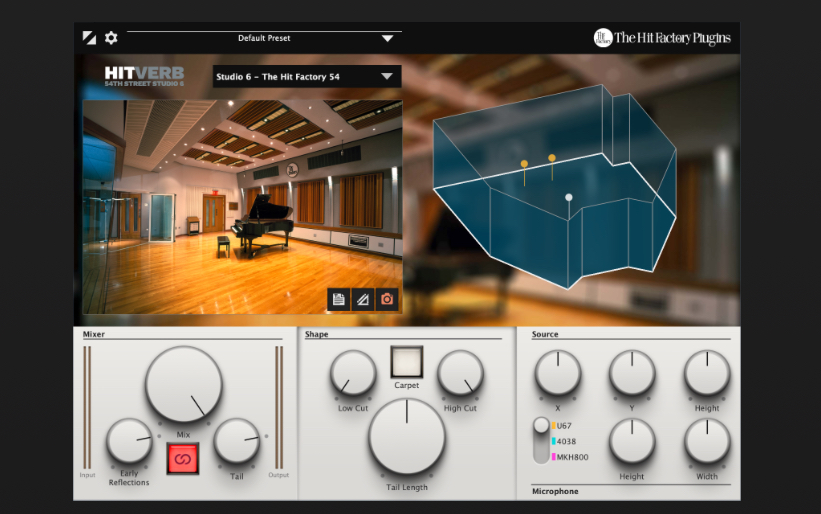Viewport: 821px width, 514px height.
Task: Click the Tail Length knob
Action: click(406, 437)
